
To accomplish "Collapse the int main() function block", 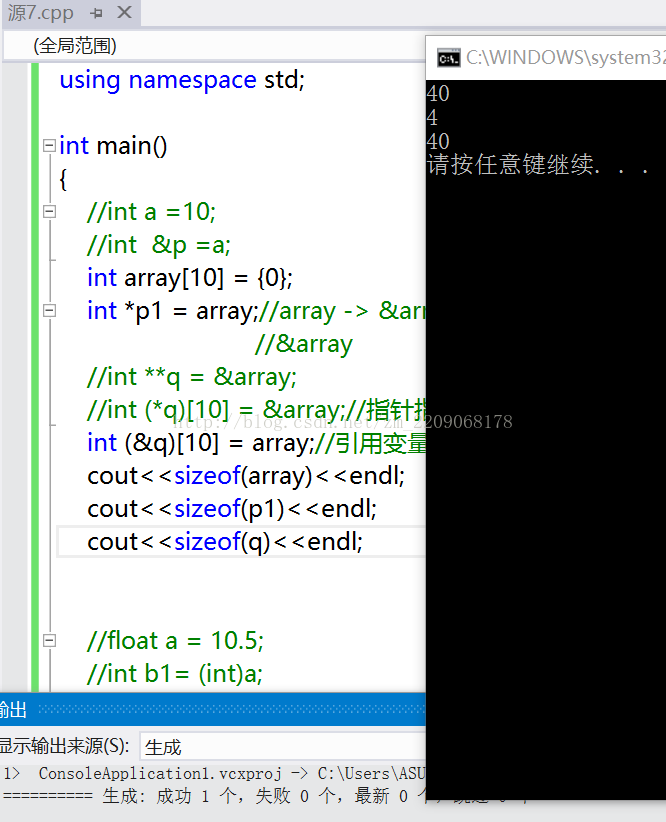I will coord(49,145).
